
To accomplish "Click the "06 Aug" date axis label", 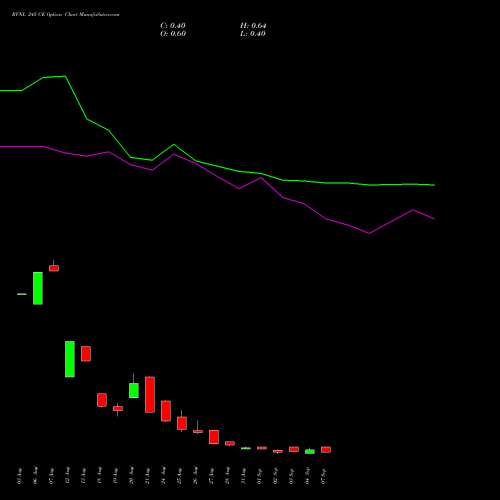I will (x=35, y=476).
